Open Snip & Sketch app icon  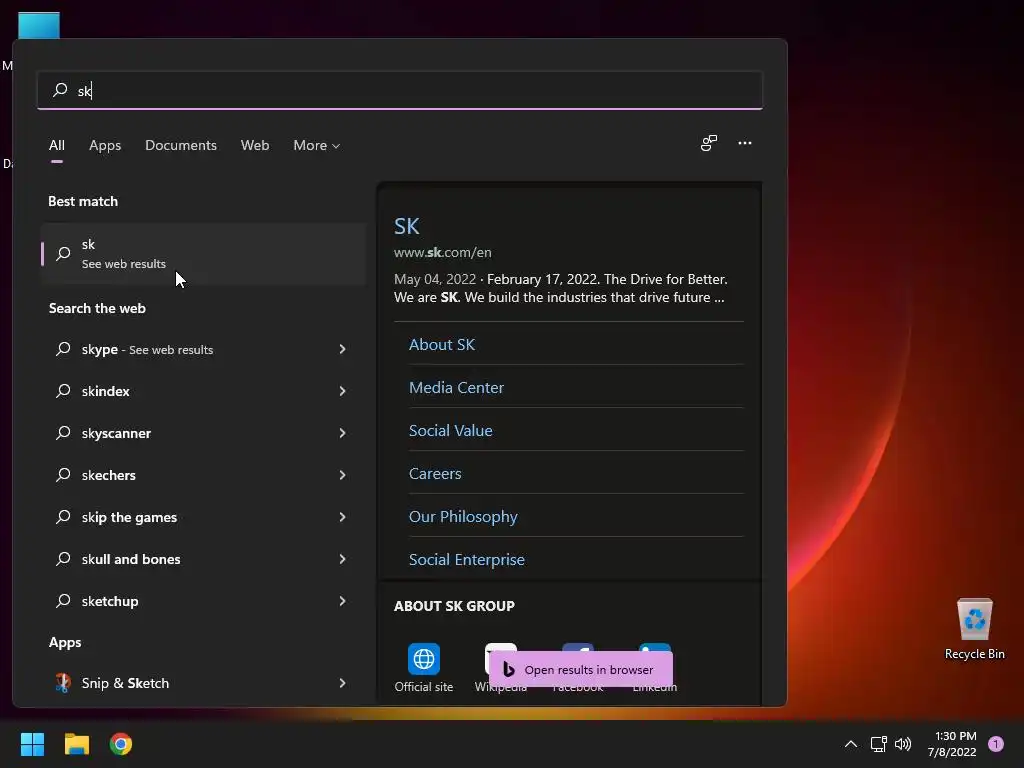[63, 683]
